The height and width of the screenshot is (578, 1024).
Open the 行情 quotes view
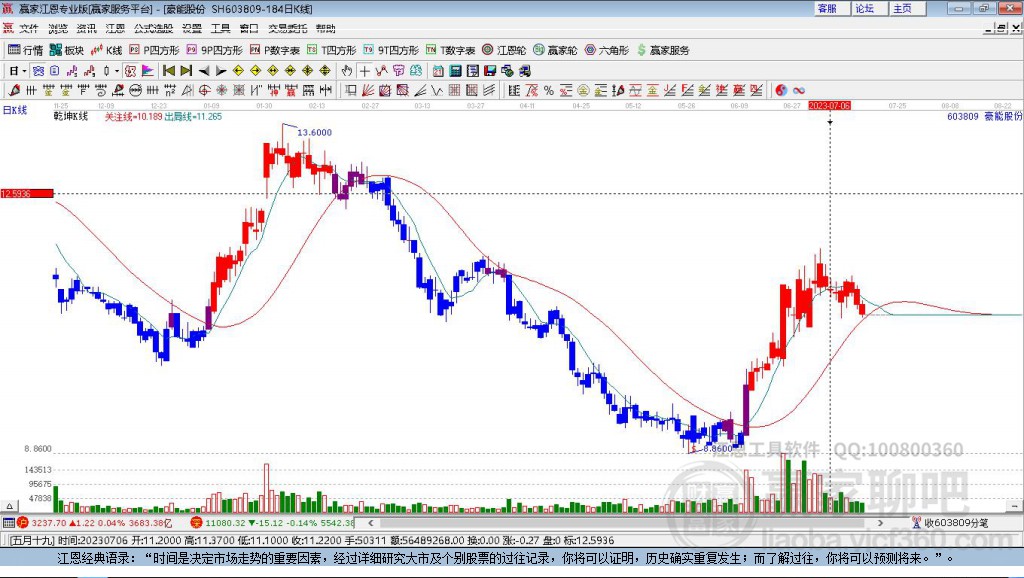25,50
